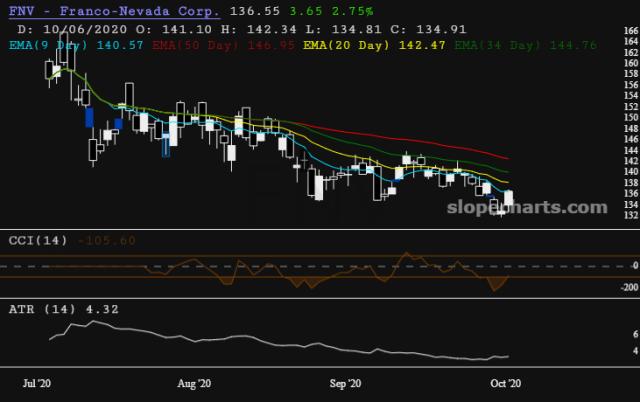The image size is (640, 402).
Task: Click the CCI(14) indicator label
Action: 39,241
